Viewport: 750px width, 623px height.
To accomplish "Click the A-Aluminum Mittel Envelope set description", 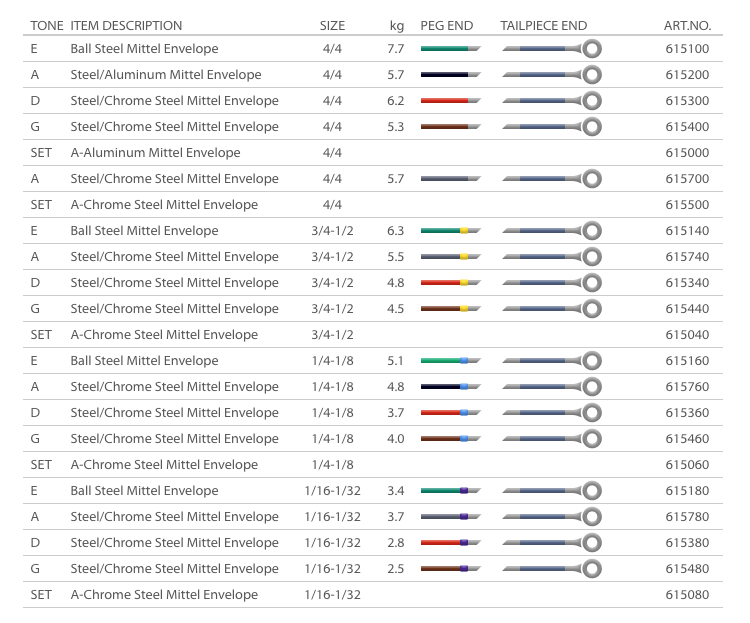I will pos(155,153).
